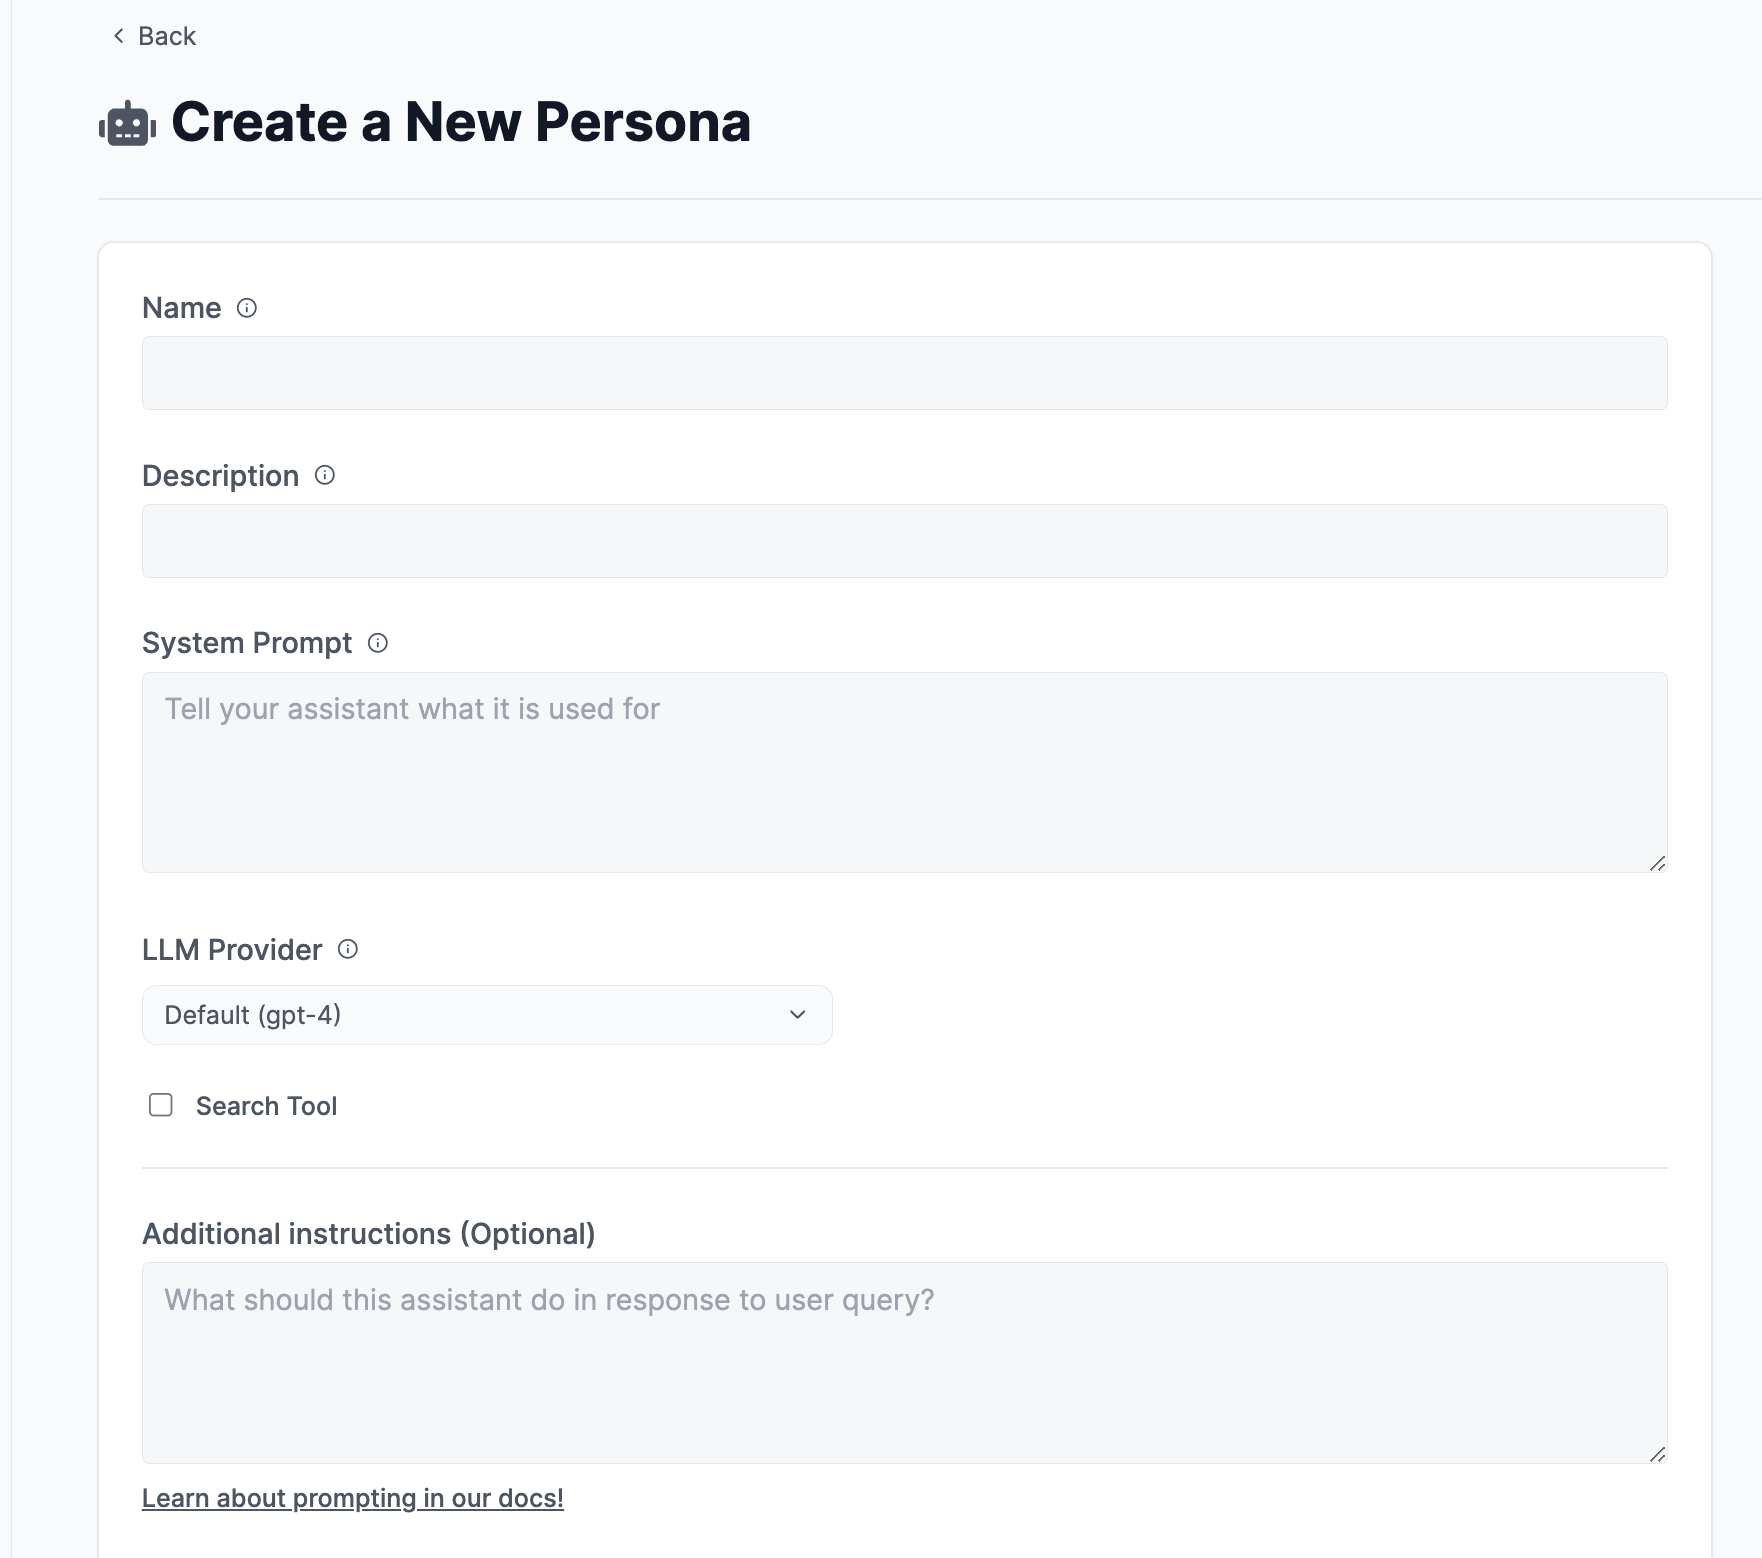Enable the Search Tool checkbox
The image size is (1762, 1558).
[161, 1105]
